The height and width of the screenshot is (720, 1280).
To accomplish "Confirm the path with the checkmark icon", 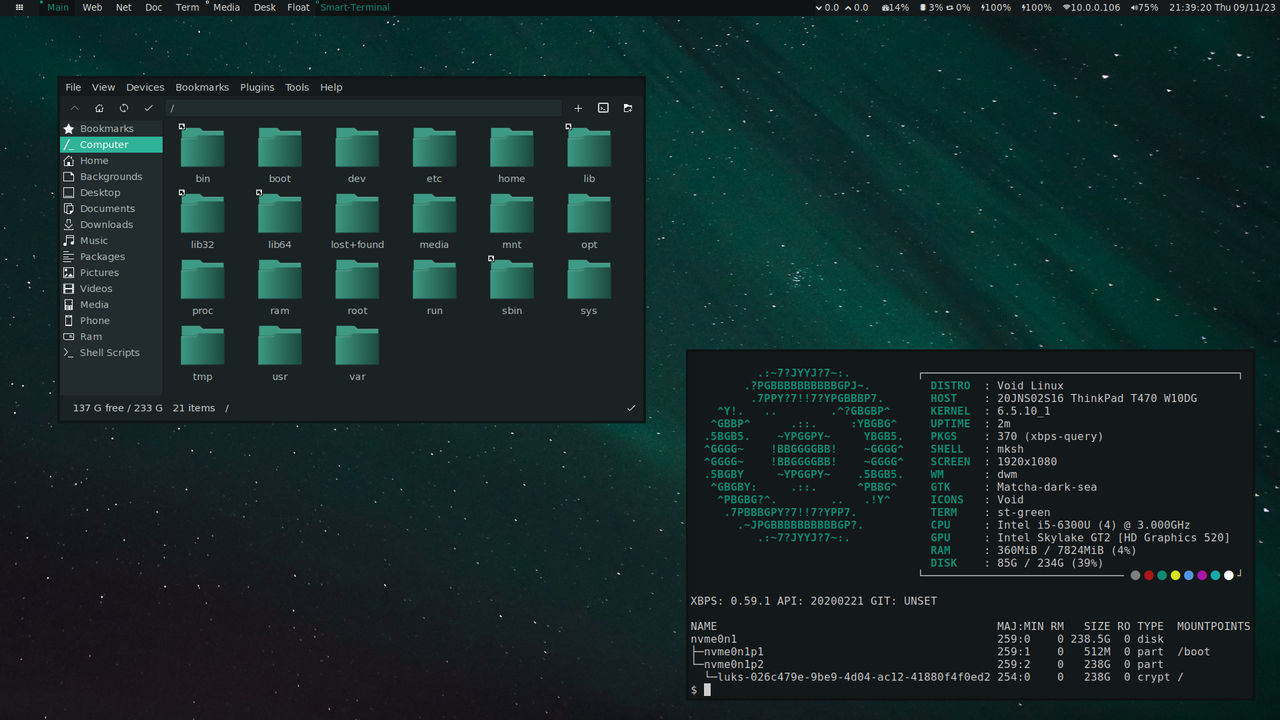I will pyautogui.click(x=148, y=108).
